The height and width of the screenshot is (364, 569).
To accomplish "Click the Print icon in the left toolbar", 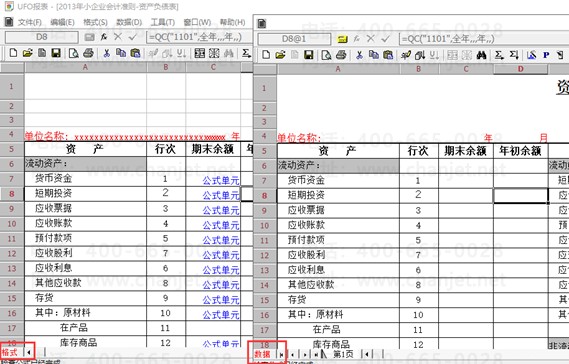I will click(x=88, y=53).
